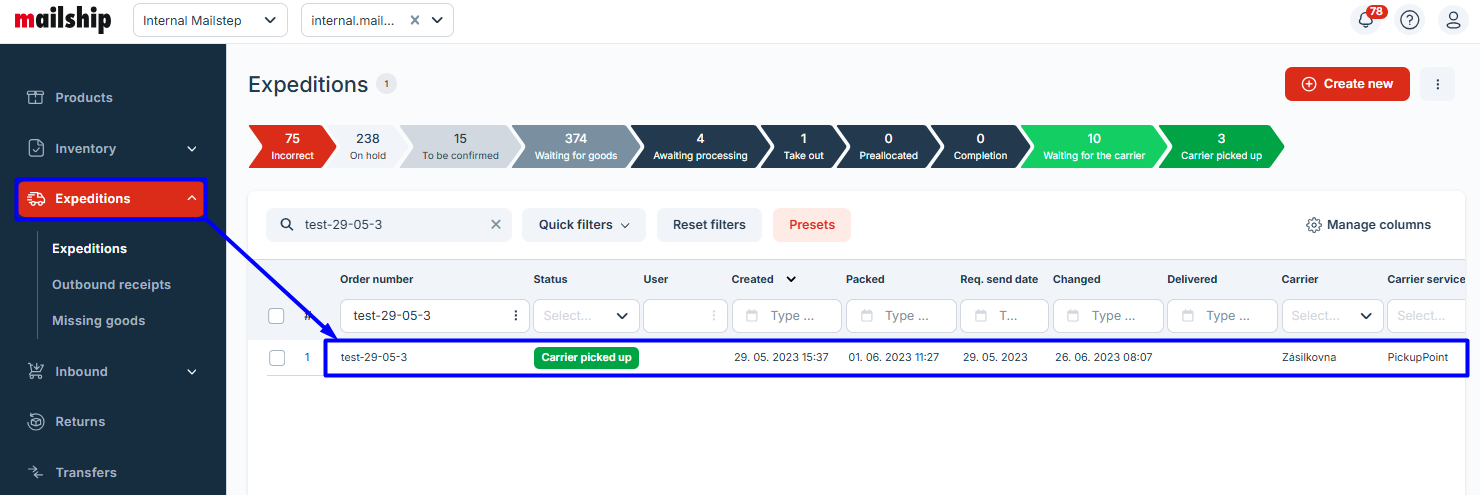The width and height of the screenshot is (1480, 495).
Task: Click the Products box icon in sidebar
Action: click(x=36, y=97)
